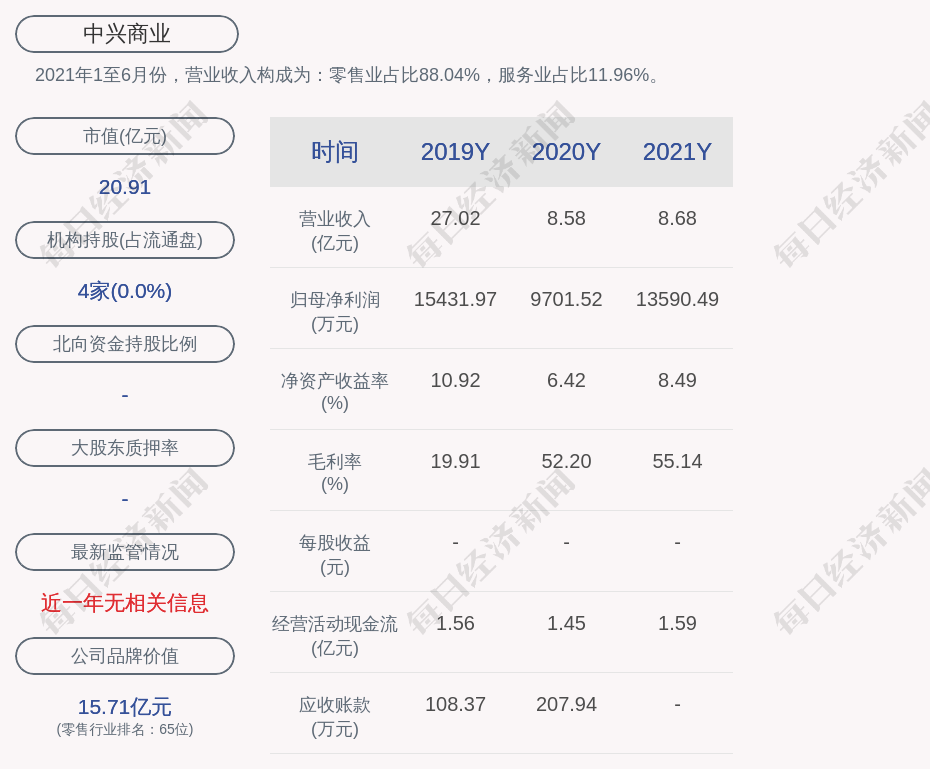The height and width of the screenshot is (769, 930).
Task: Click the 时间 column header
Action: click(335, 152)
